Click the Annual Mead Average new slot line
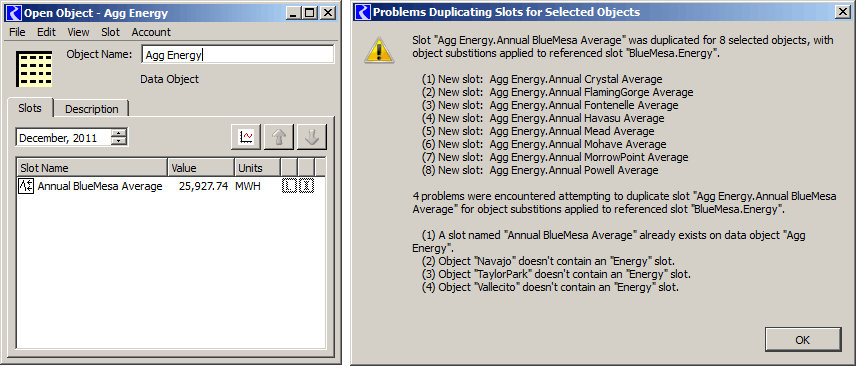The height and width of the screenshot is (366, 856). coord(538,132)
